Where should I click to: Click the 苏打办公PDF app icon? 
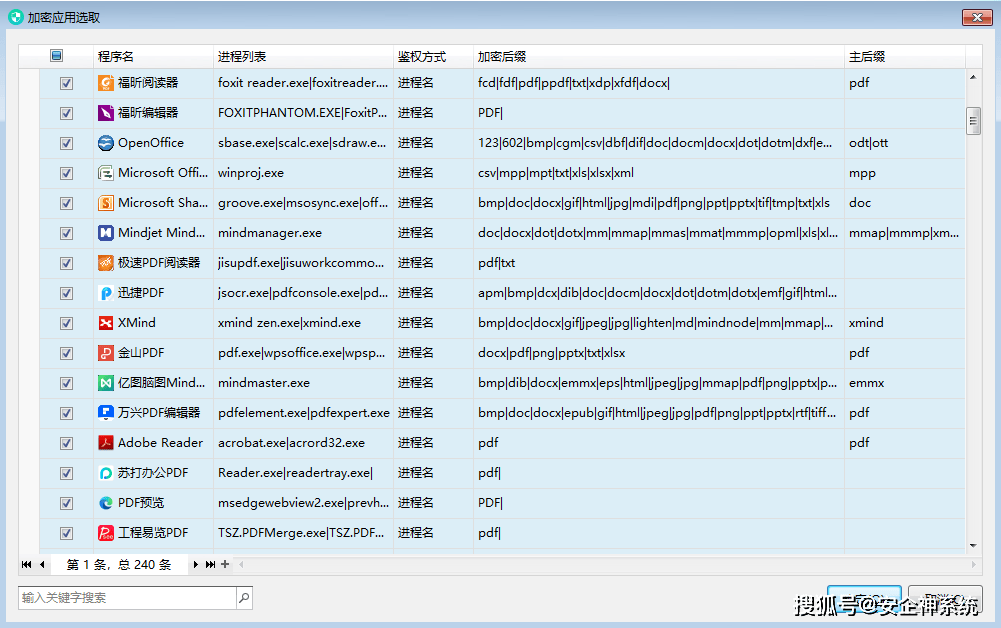[x=106, y=473]
